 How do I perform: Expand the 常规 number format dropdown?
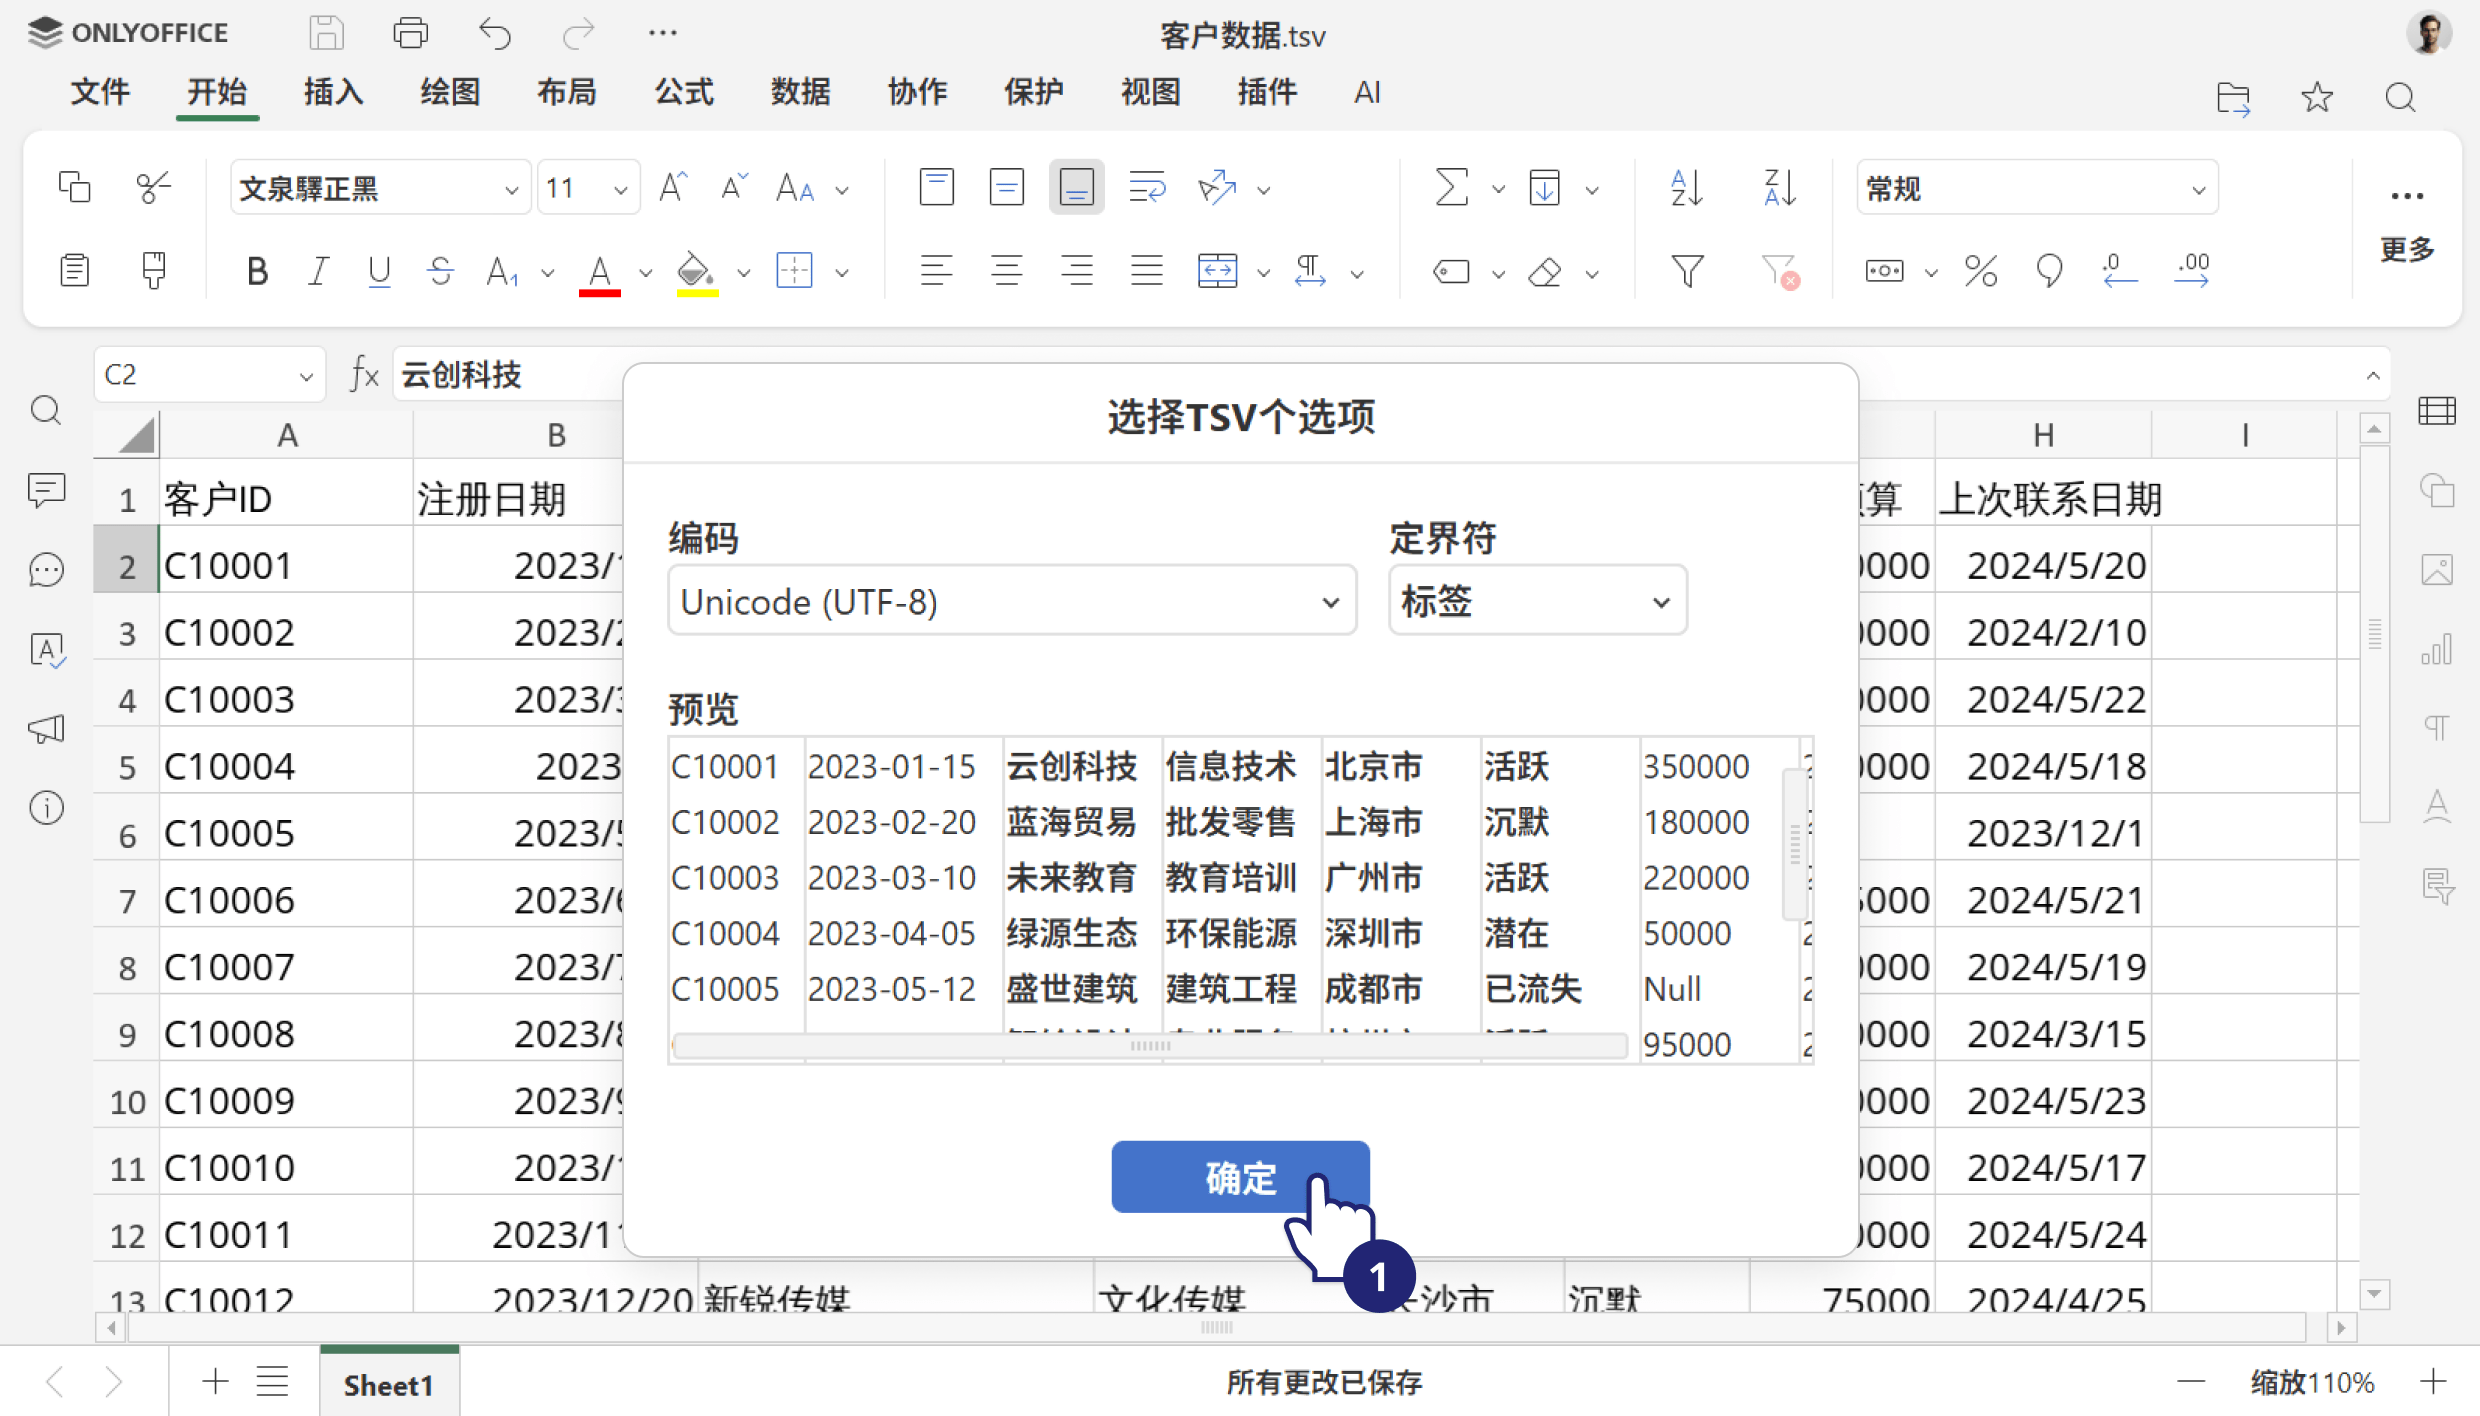2198,188
